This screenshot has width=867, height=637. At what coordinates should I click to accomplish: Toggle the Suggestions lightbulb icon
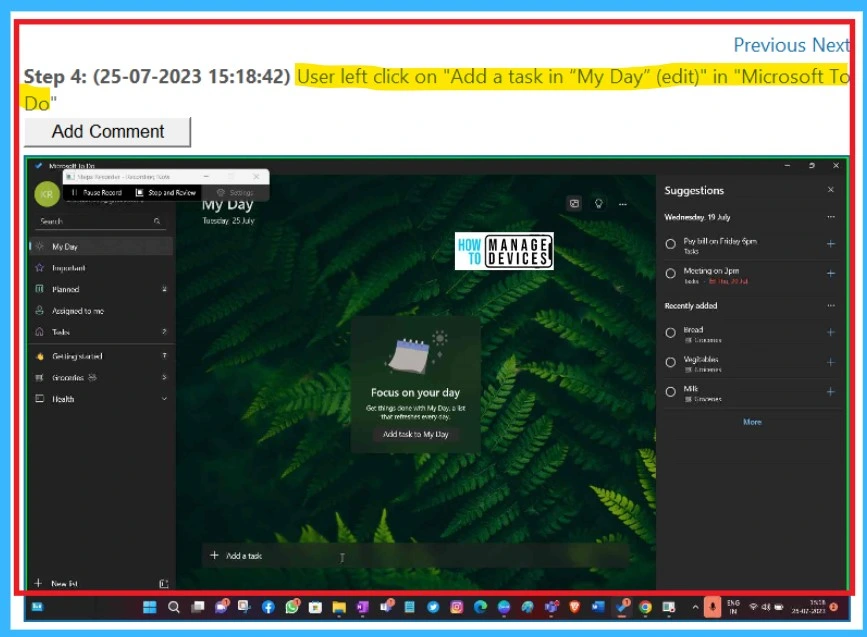[x=598, y=203]
